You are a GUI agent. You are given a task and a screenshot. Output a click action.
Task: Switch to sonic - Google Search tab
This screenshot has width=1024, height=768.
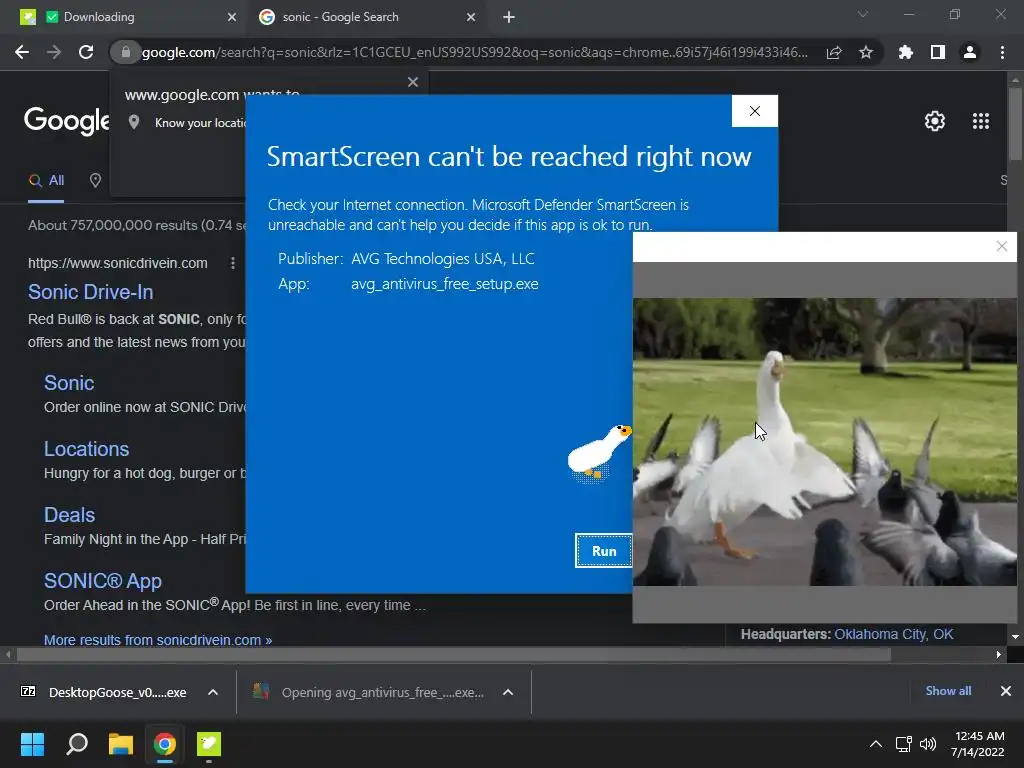(x=366, y=17)
